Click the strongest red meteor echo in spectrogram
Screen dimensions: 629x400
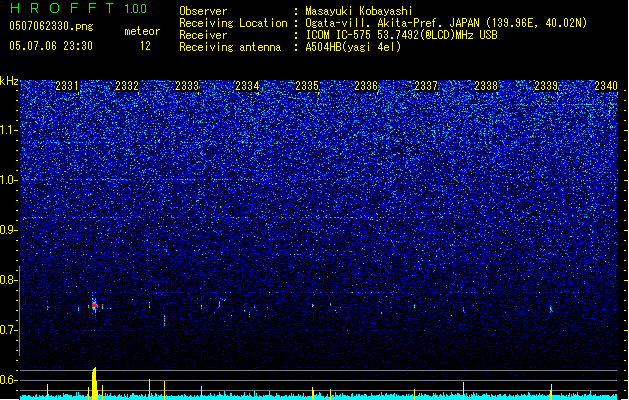click(x=94, y=306)
